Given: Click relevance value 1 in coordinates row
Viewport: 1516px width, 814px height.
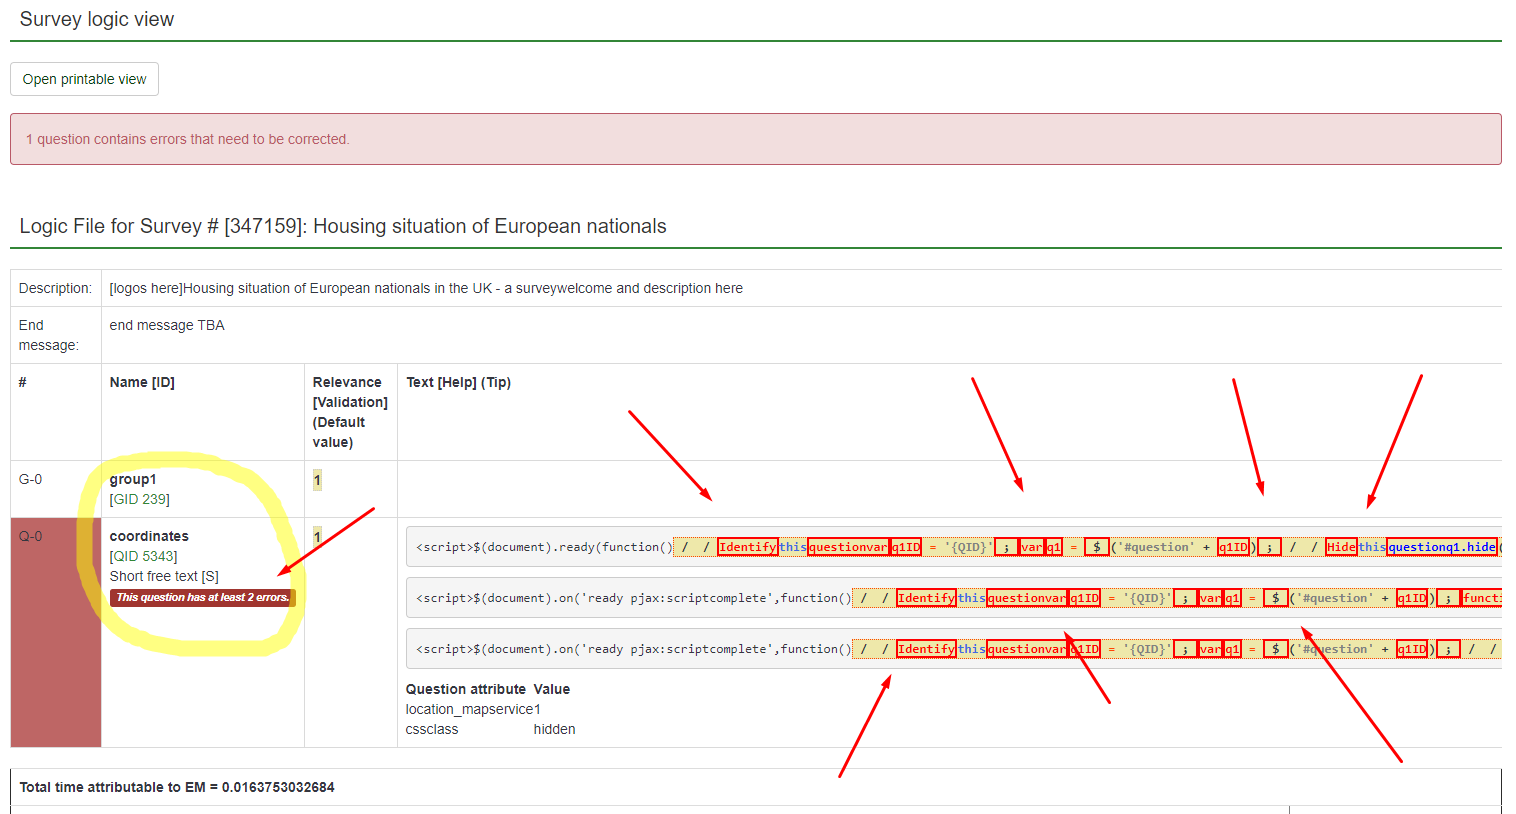Looking at the screenshot, I should click(x=317, y=537).
